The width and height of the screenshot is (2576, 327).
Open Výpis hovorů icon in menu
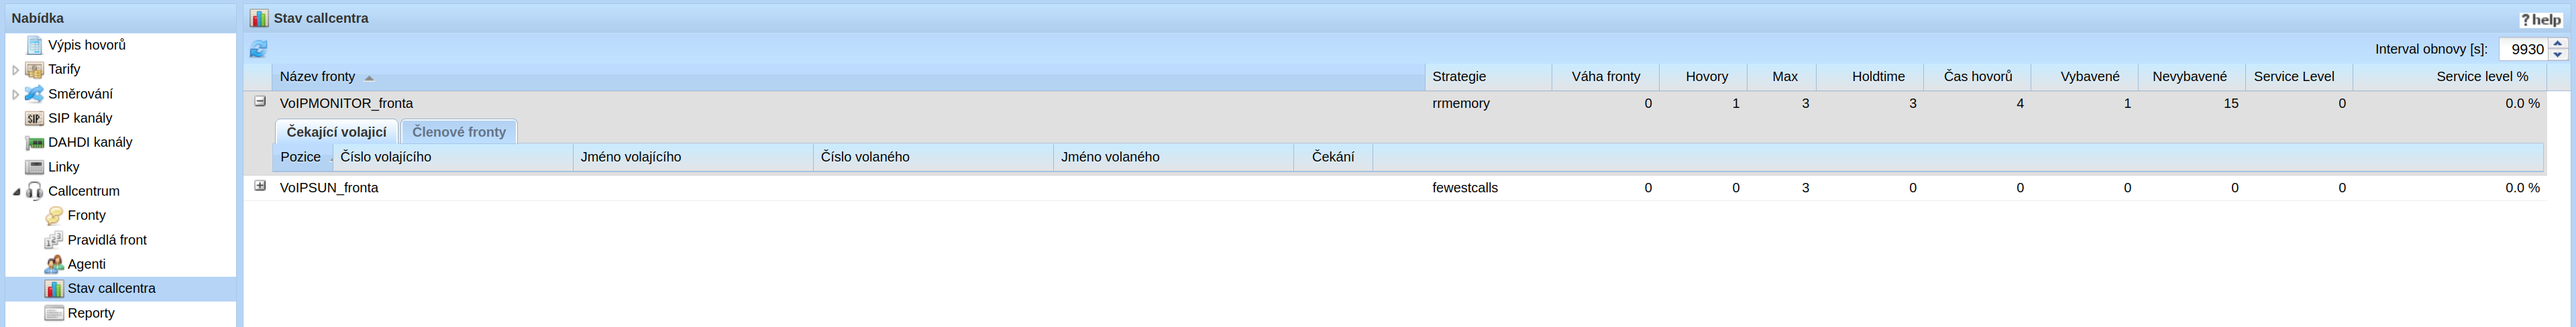(x=35, y=45)
